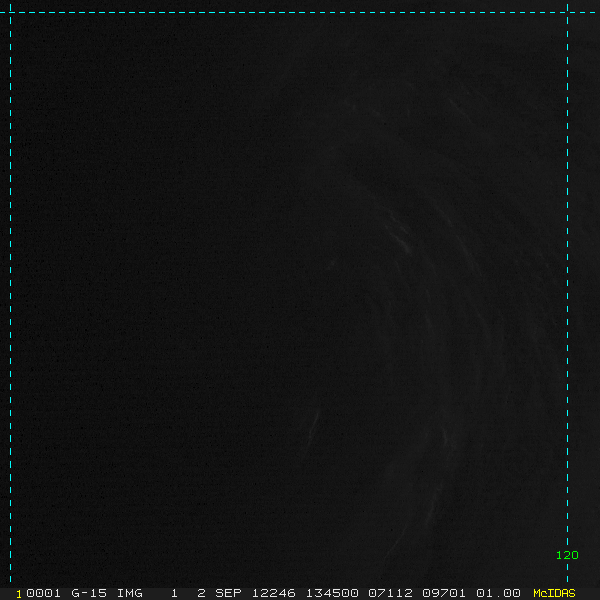Click the band number 1 after IMG
Image resolution: width=600 pixels, height=600 pixels.
click(x=174, y=593)
